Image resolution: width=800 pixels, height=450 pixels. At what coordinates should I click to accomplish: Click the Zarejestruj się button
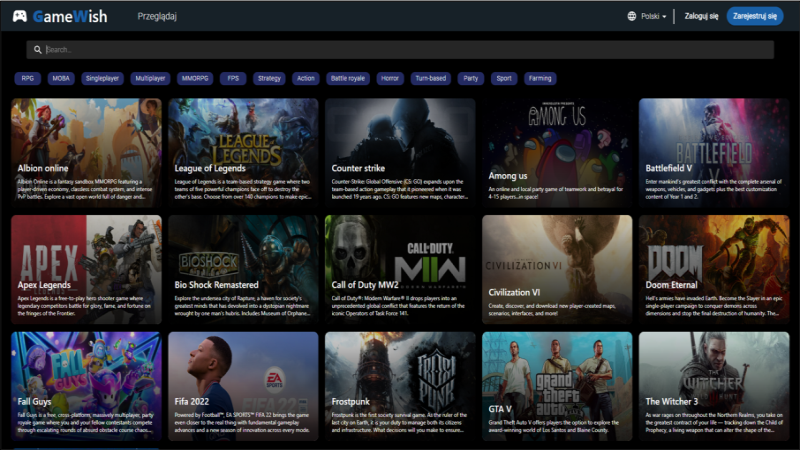(x=755, y=16)
